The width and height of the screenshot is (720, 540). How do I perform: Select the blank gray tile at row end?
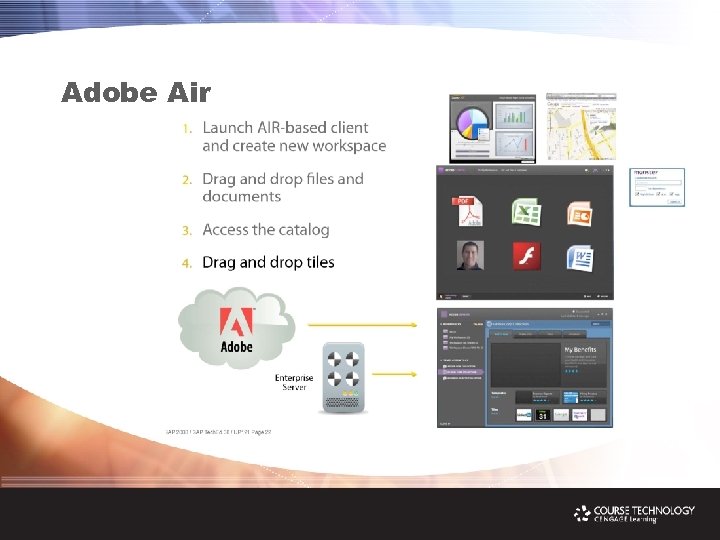[x=598, y=415]
